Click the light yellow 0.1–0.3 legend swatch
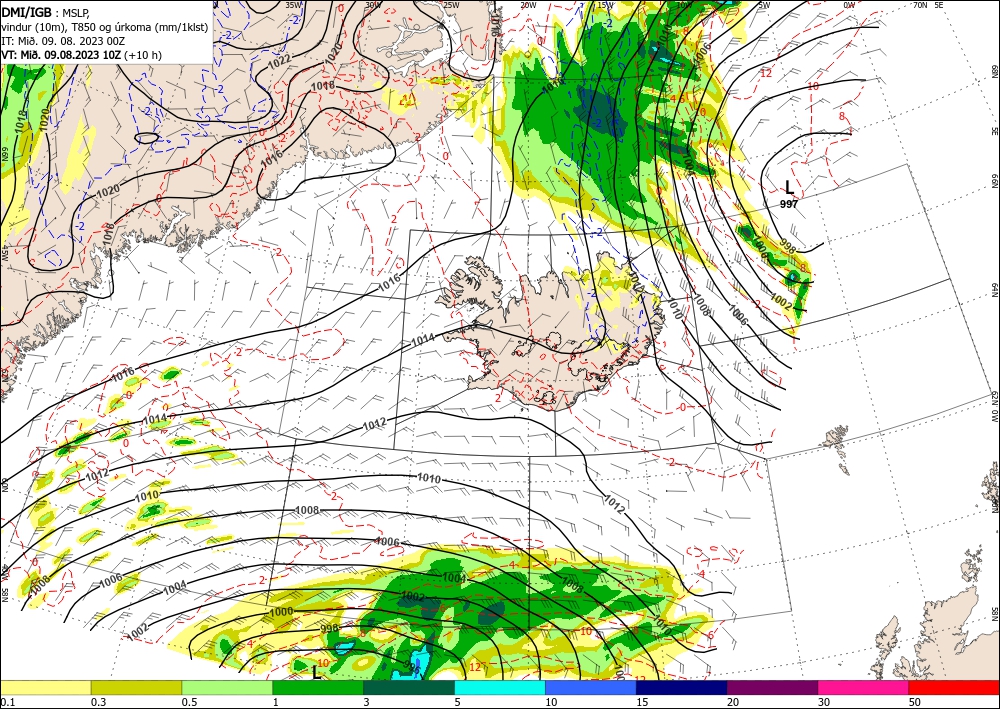 pos(45,687)
